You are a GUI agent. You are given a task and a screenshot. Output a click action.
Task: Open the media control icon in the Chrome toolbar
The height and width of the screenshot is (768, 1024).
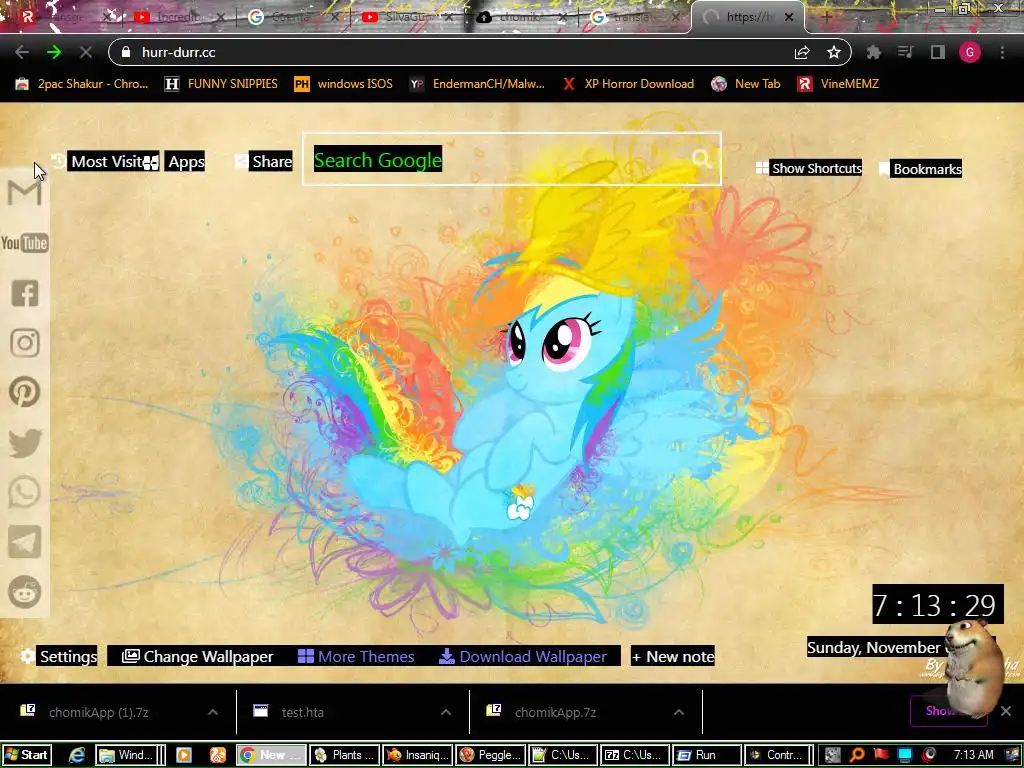click(906, 52)
